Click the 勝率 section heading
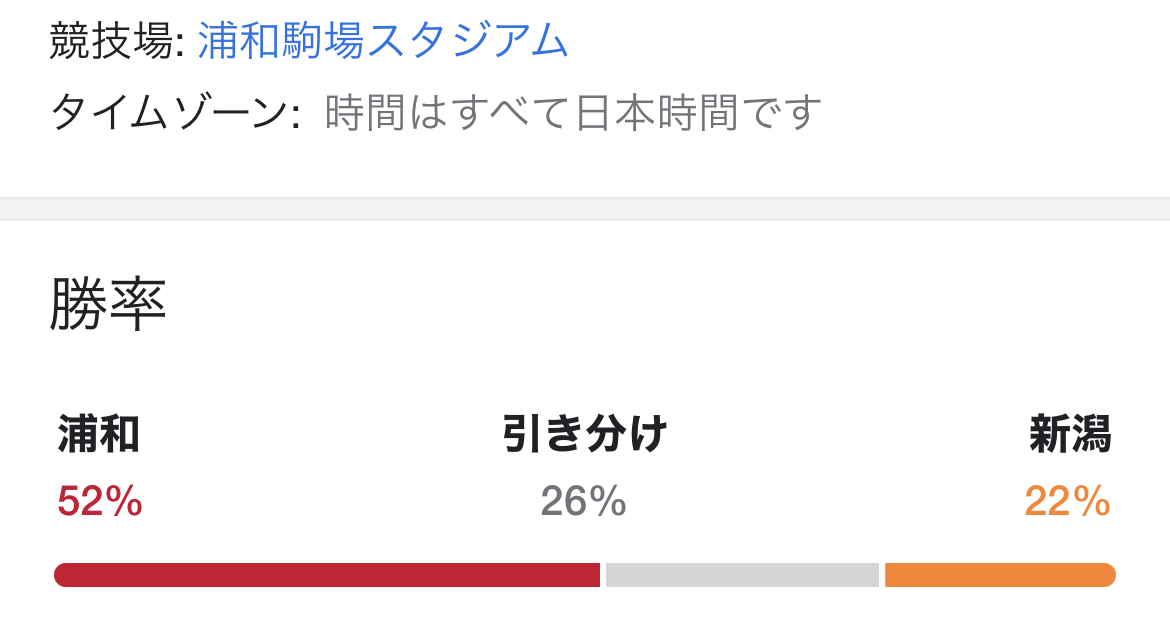The image size is (1170, 641). (108, 305)
